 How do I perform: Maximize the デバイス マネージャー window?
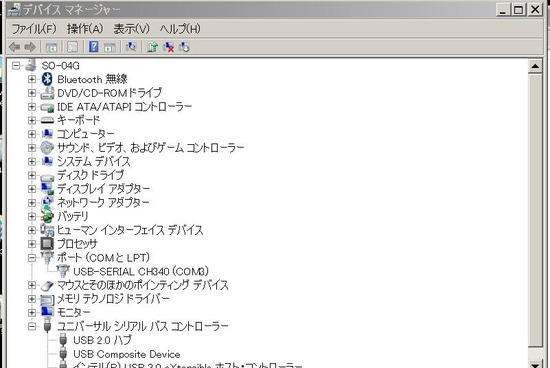click(518, 9)
